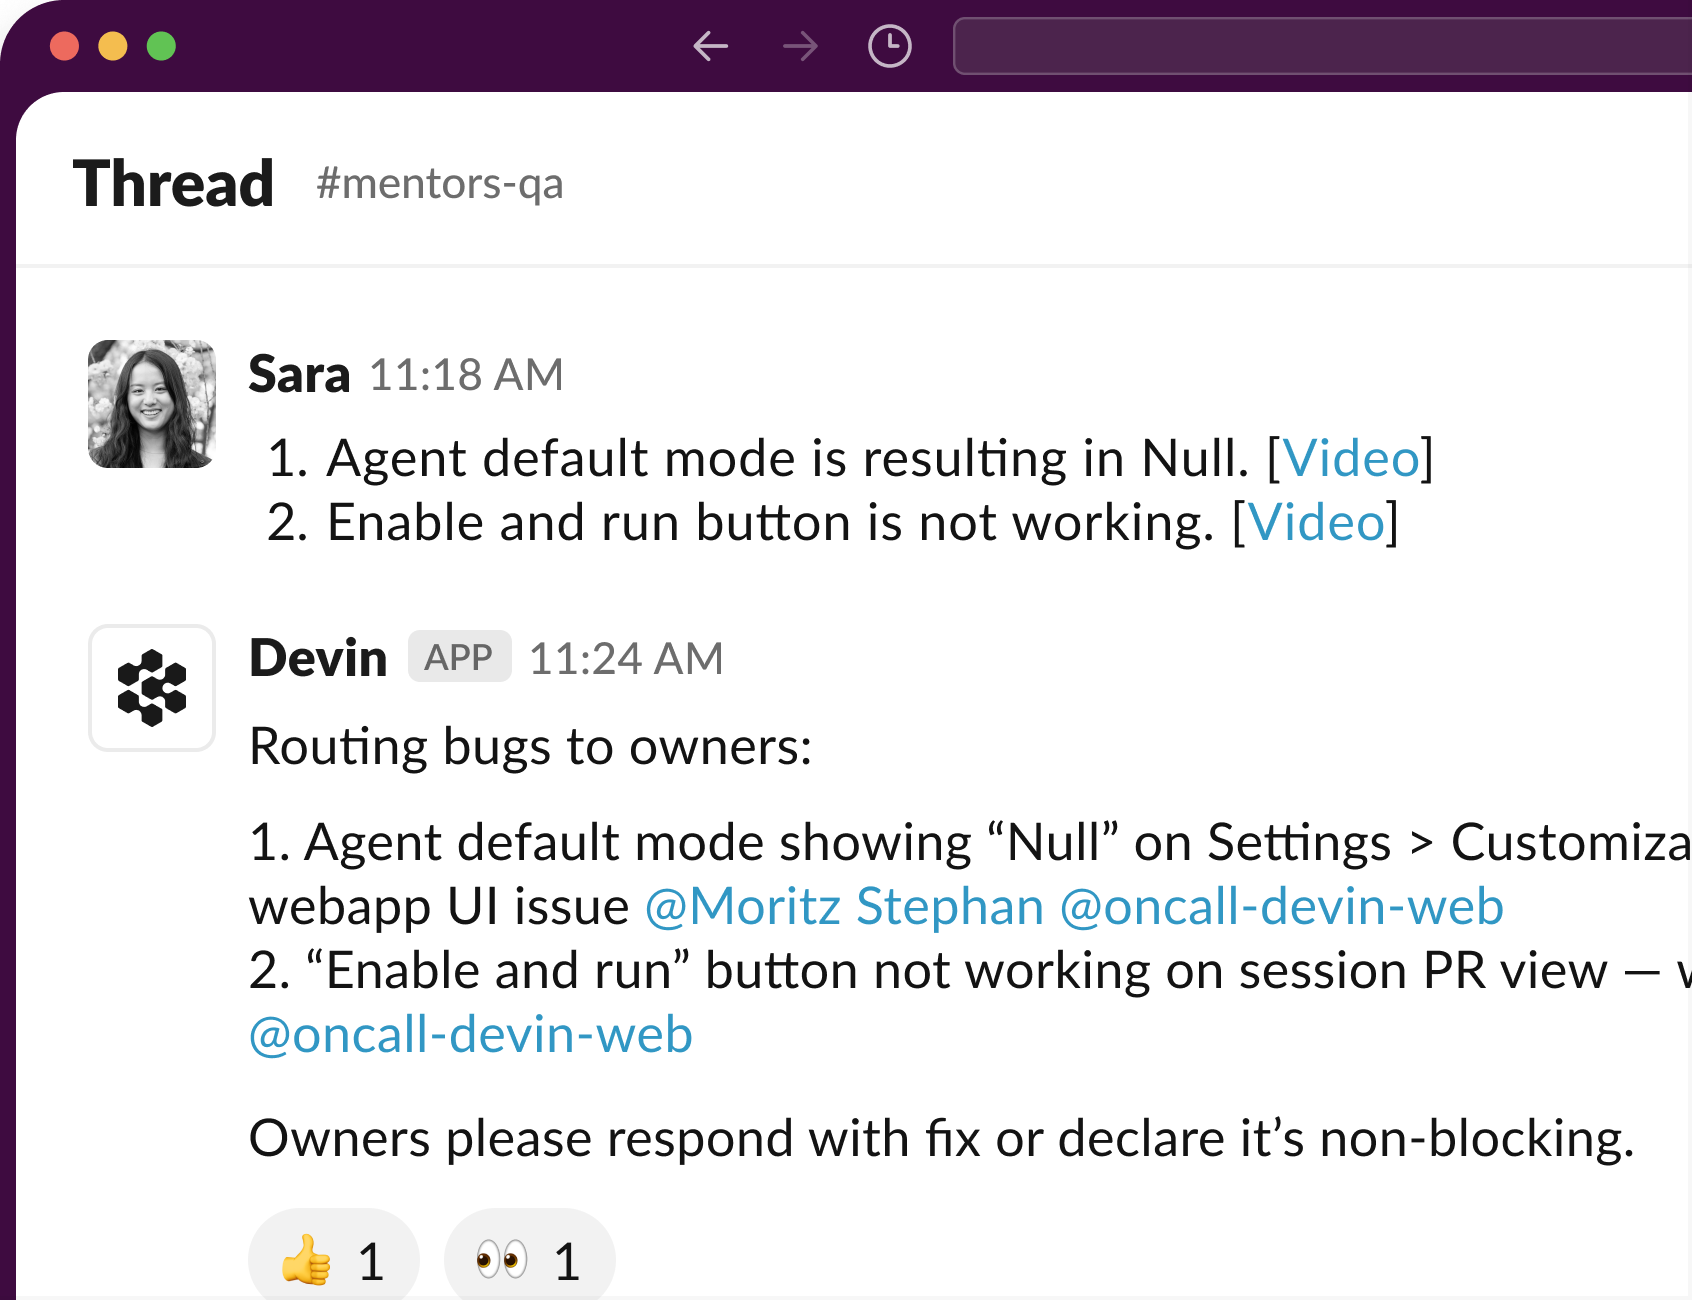Screen dimensions: 1692x1300
Task: Click the forward navigation arrow
Action: [800, 46]
